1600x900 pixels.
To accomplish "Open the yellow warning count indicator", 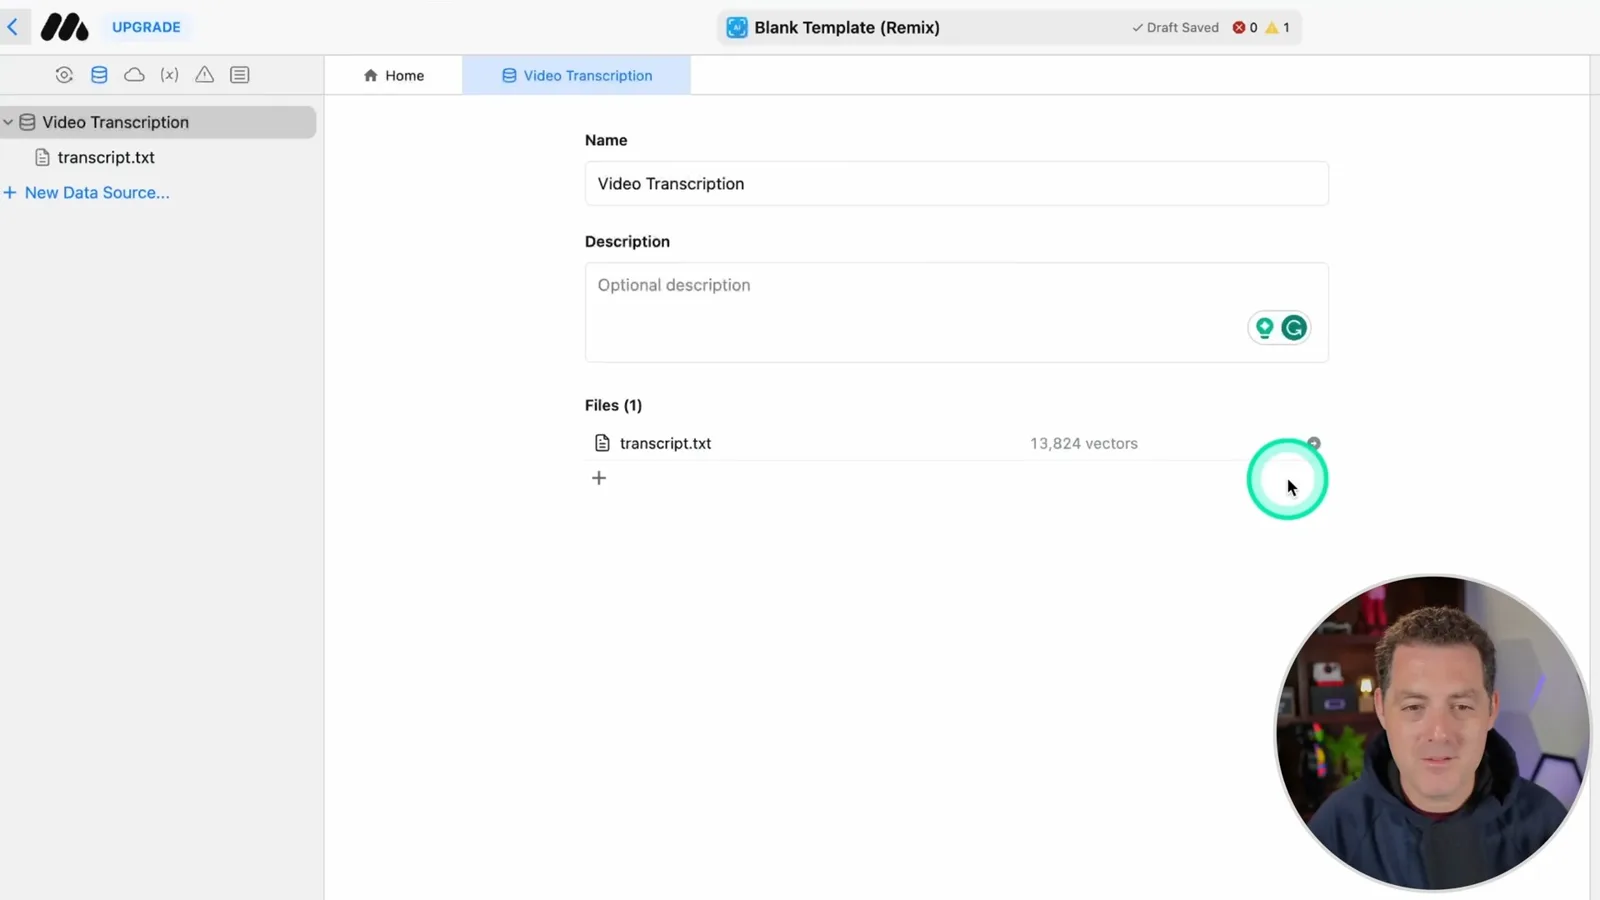I will pyautogui.click(x=1277, y=27).
